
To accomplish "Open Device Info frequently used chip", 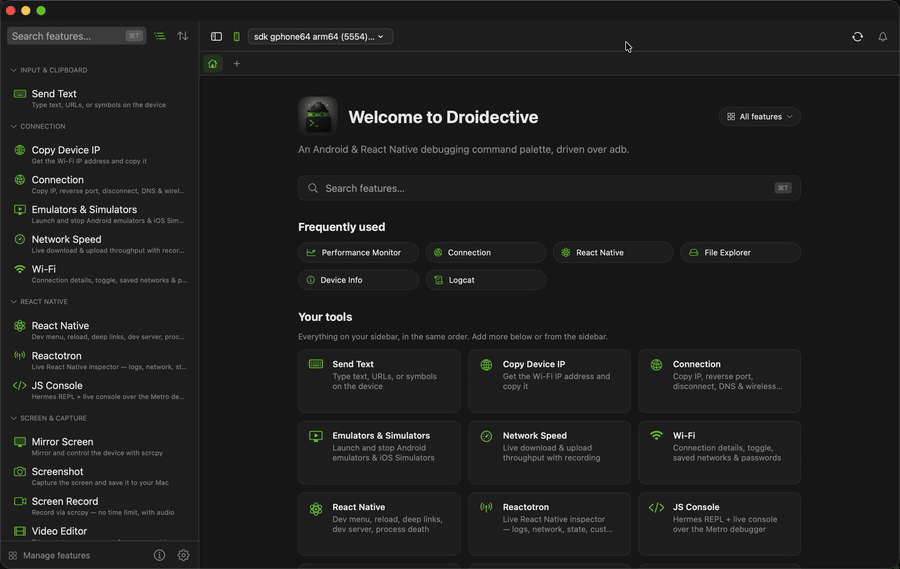I will (358, 280).
